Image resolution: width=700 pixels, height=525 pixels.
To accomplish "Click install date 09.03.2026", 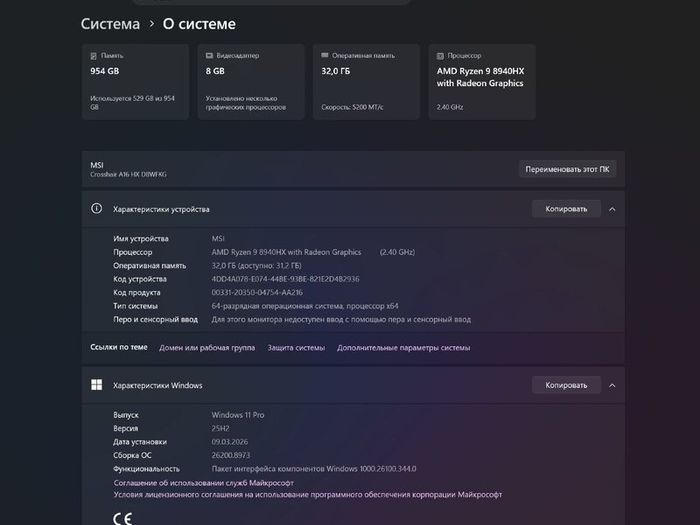I will point(229,442).
